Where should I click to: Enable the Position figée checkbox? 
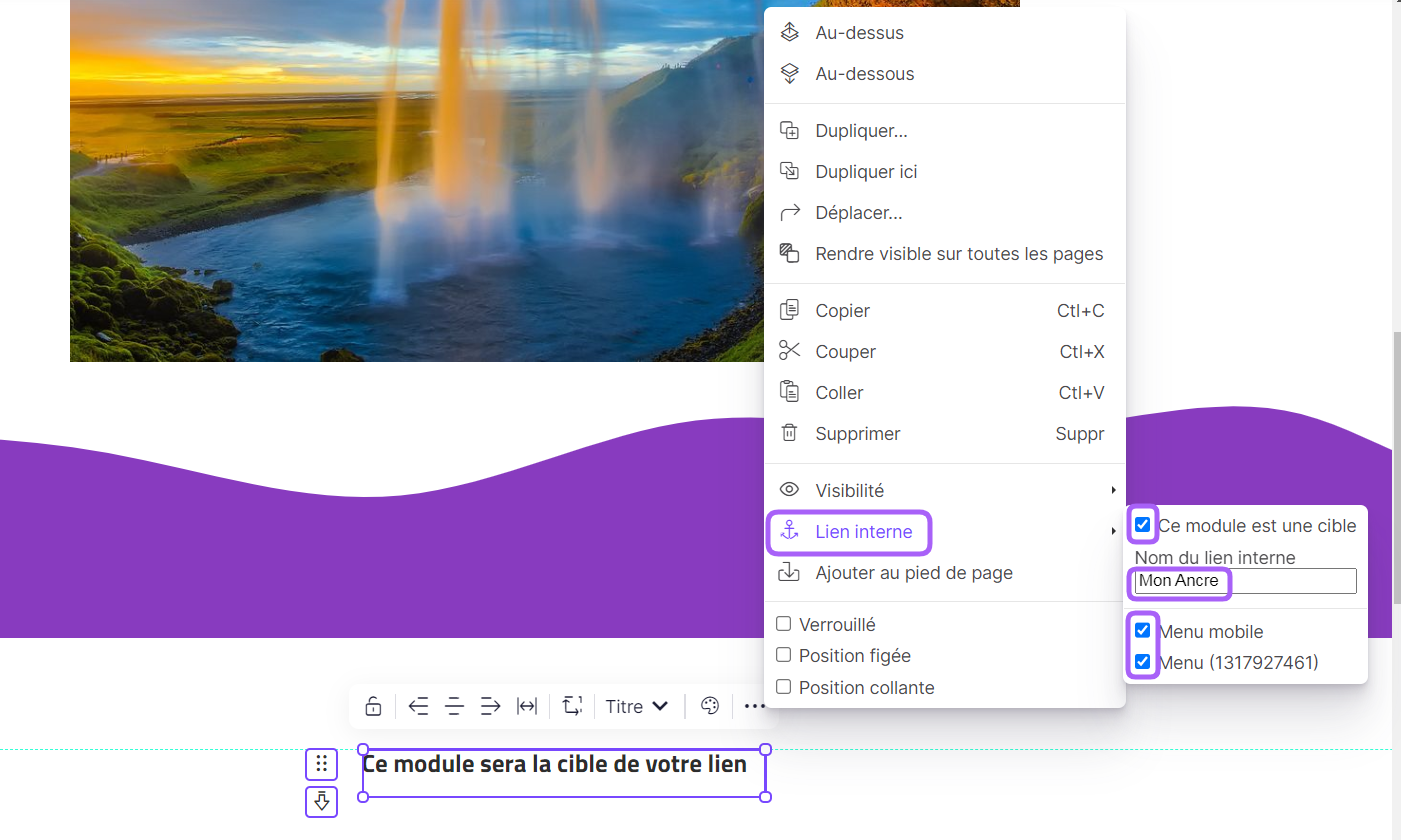tap(784, 655)
